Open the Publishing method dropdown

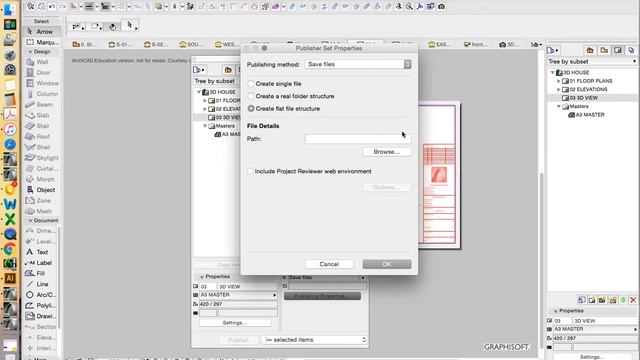[358, 64]
